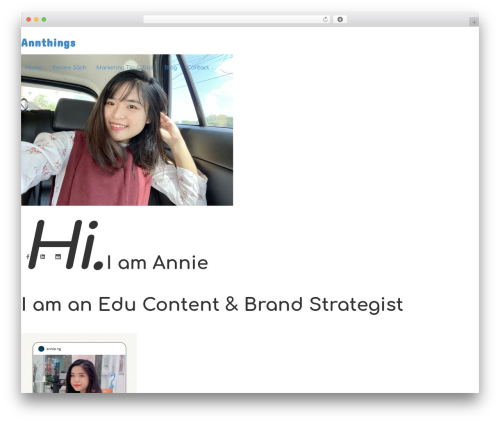Maximize the window using the green button
The height and width of the screenshot is (423, 500).
click(x=44, y=20)
